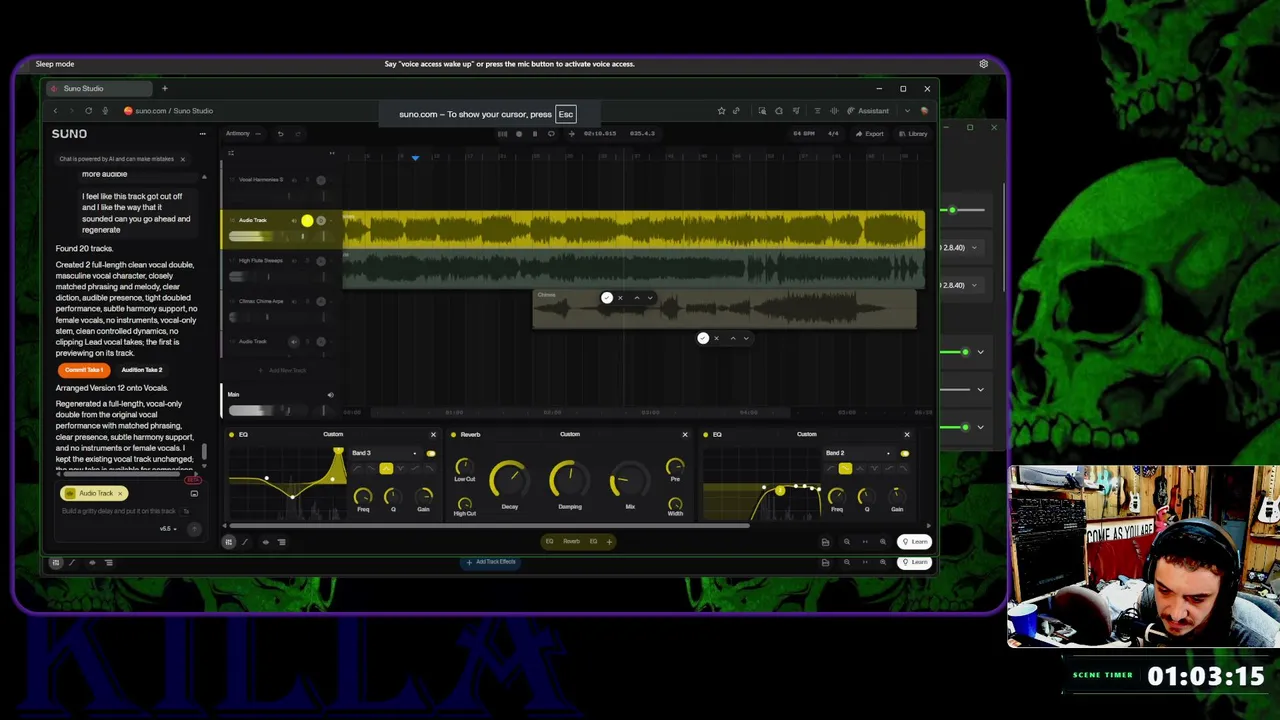1280x720 pixels.
Task: Open the Assistant panel in the browser toolbar
Action: pos(868,111)
